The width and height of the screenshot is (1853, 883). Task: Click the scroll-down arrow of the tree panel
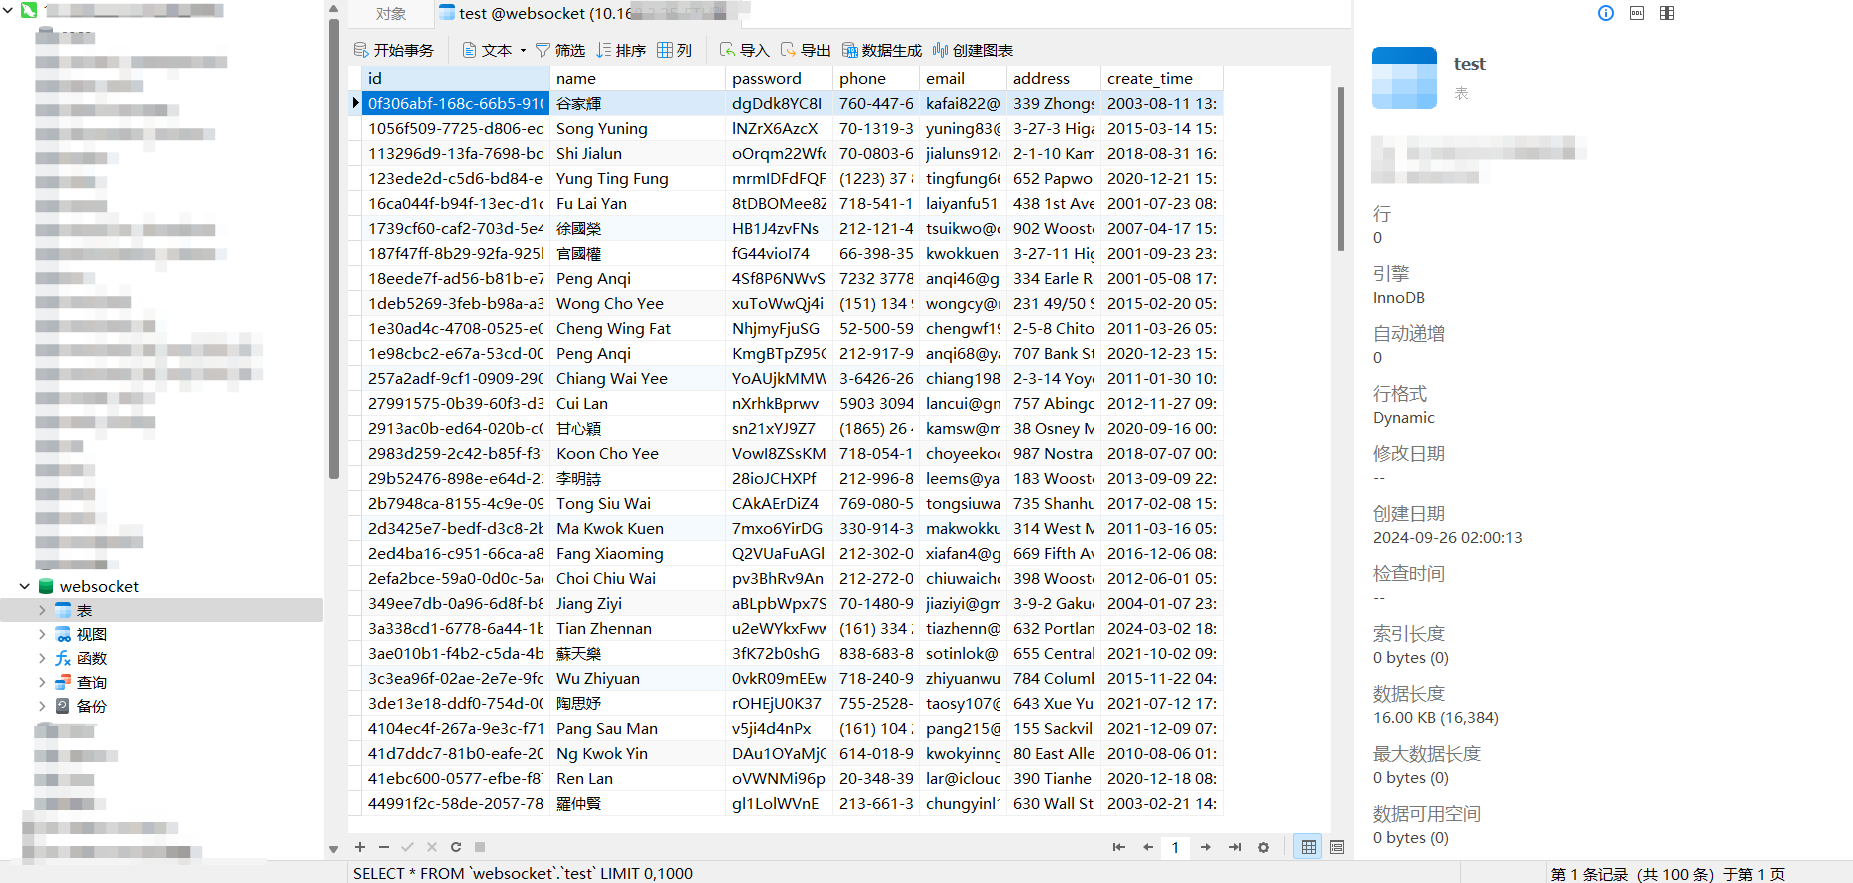click(x=333, y=849)
